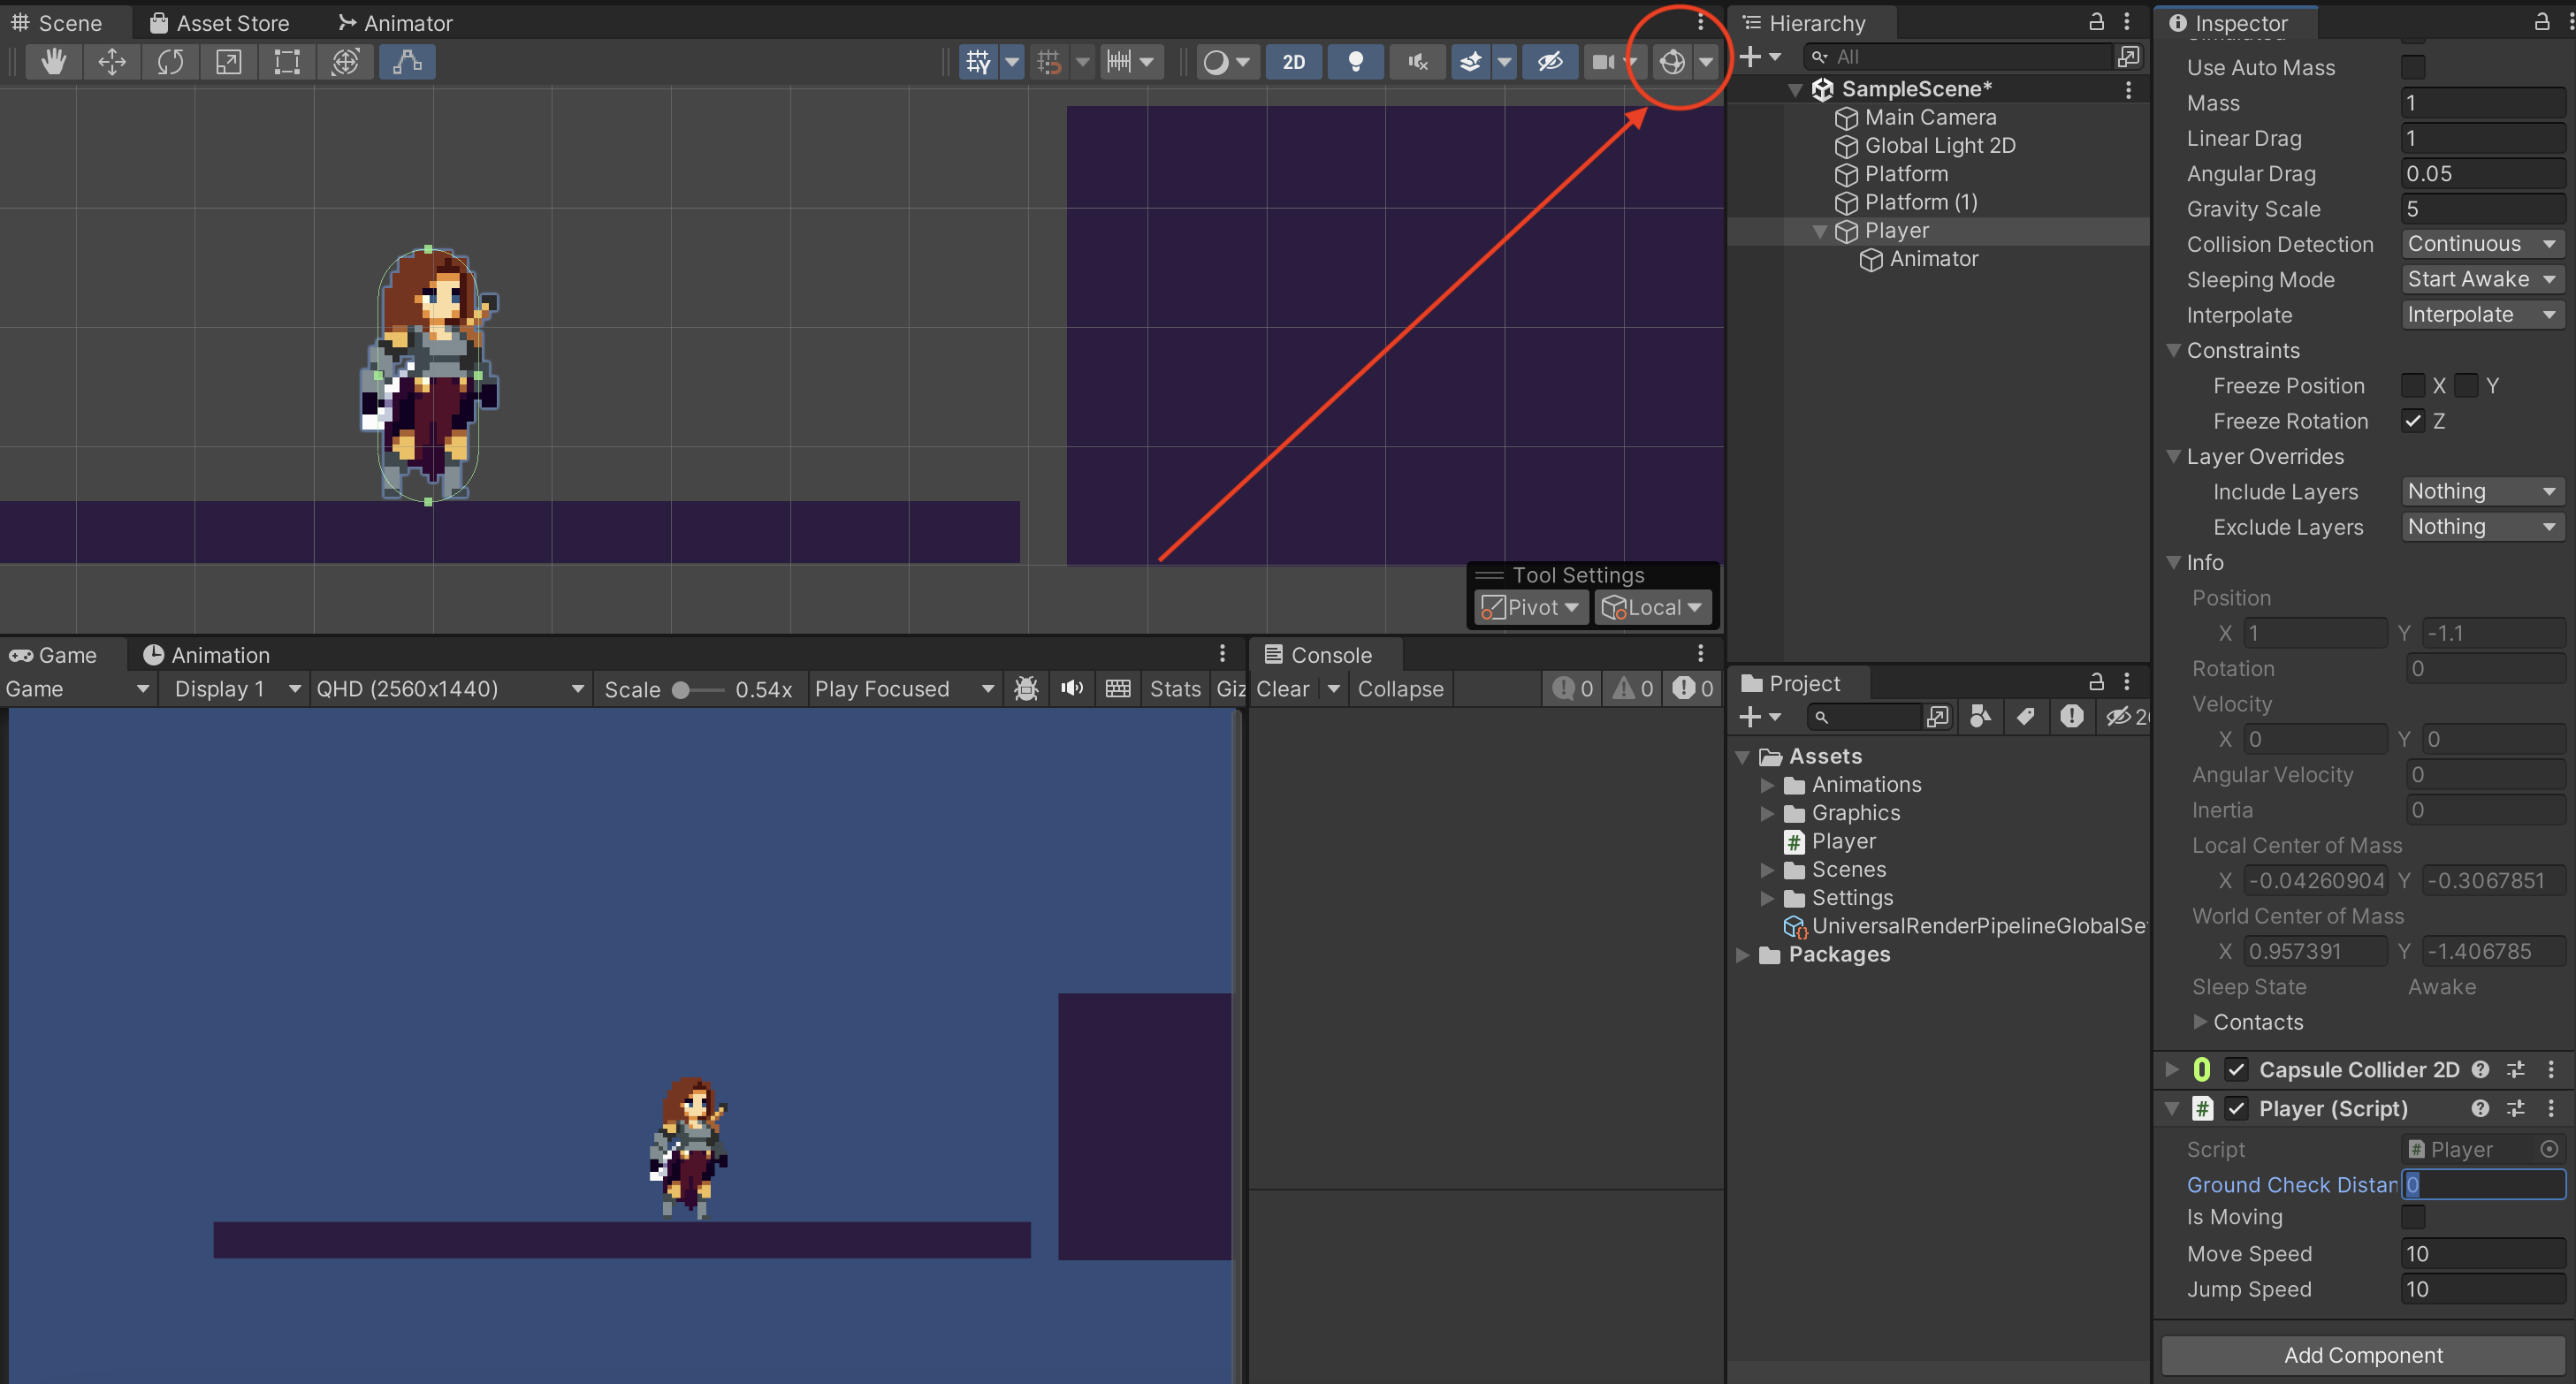The image size is (2576, 1384).
Task: Open Collision Detection Continuous dropdown
Action: [2483, 244]
